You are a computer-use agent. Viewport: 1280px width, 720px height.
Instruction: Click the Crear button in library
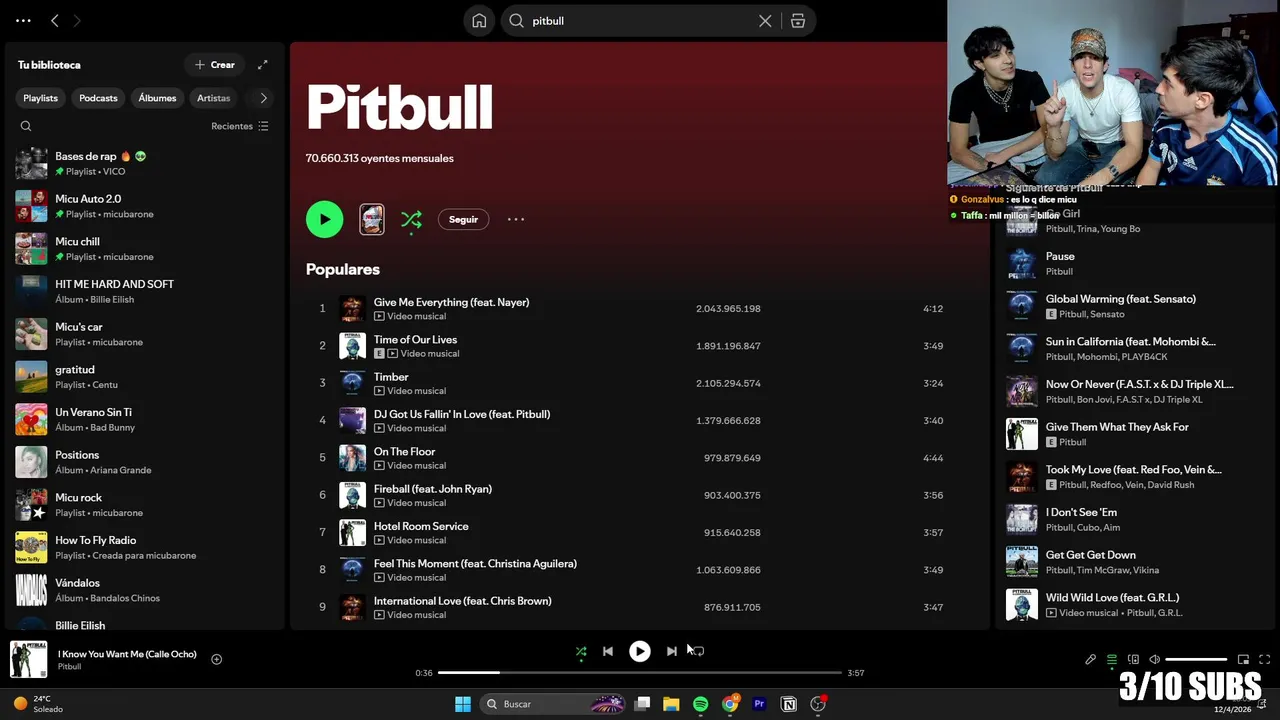coord(215,65)
